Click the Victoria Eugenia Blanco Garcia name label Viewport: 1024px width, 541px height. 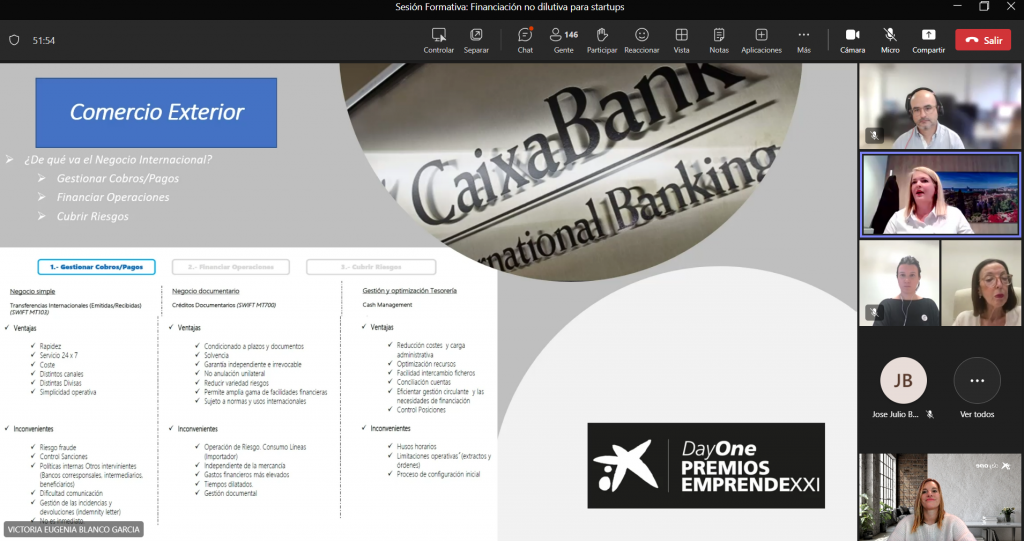tap(73, 529)
